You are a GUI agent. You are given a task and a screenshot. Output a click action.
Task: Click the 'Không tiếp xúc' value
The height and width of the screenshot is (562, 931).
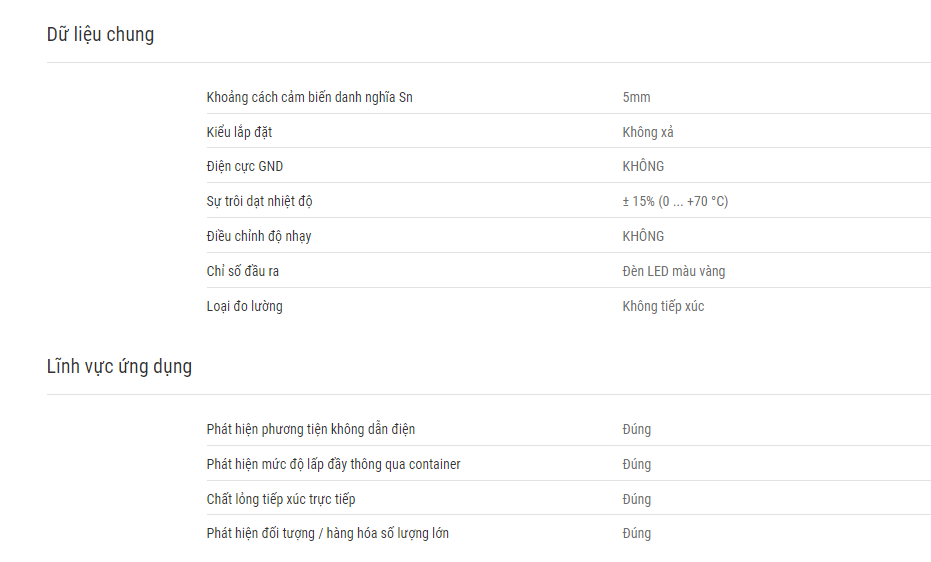[663, 306]
